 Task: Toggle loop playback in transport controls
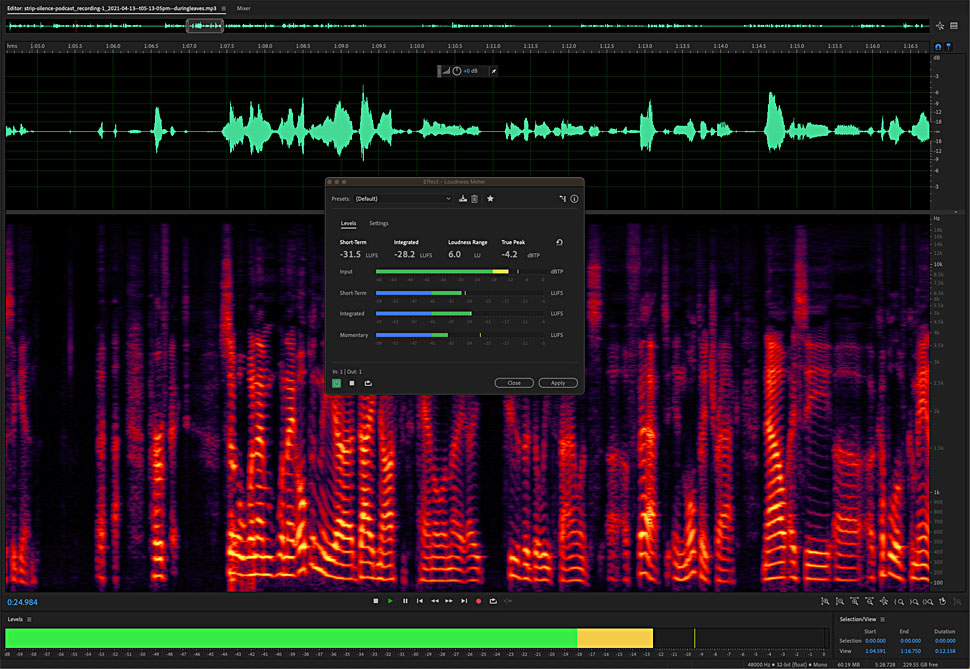(x=494, y=601)
